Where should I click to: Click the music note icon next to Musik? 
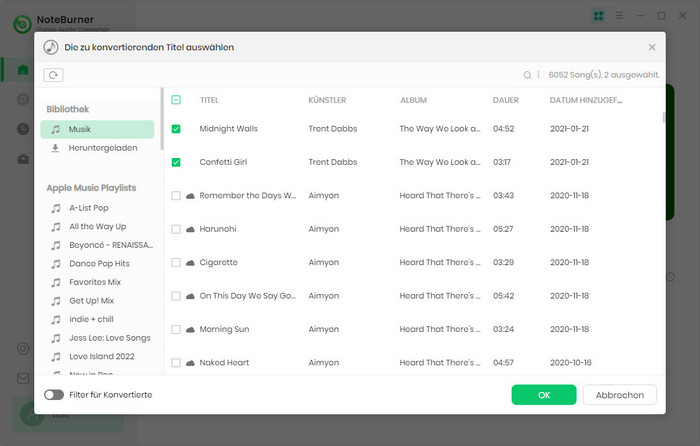pos(55,129)
